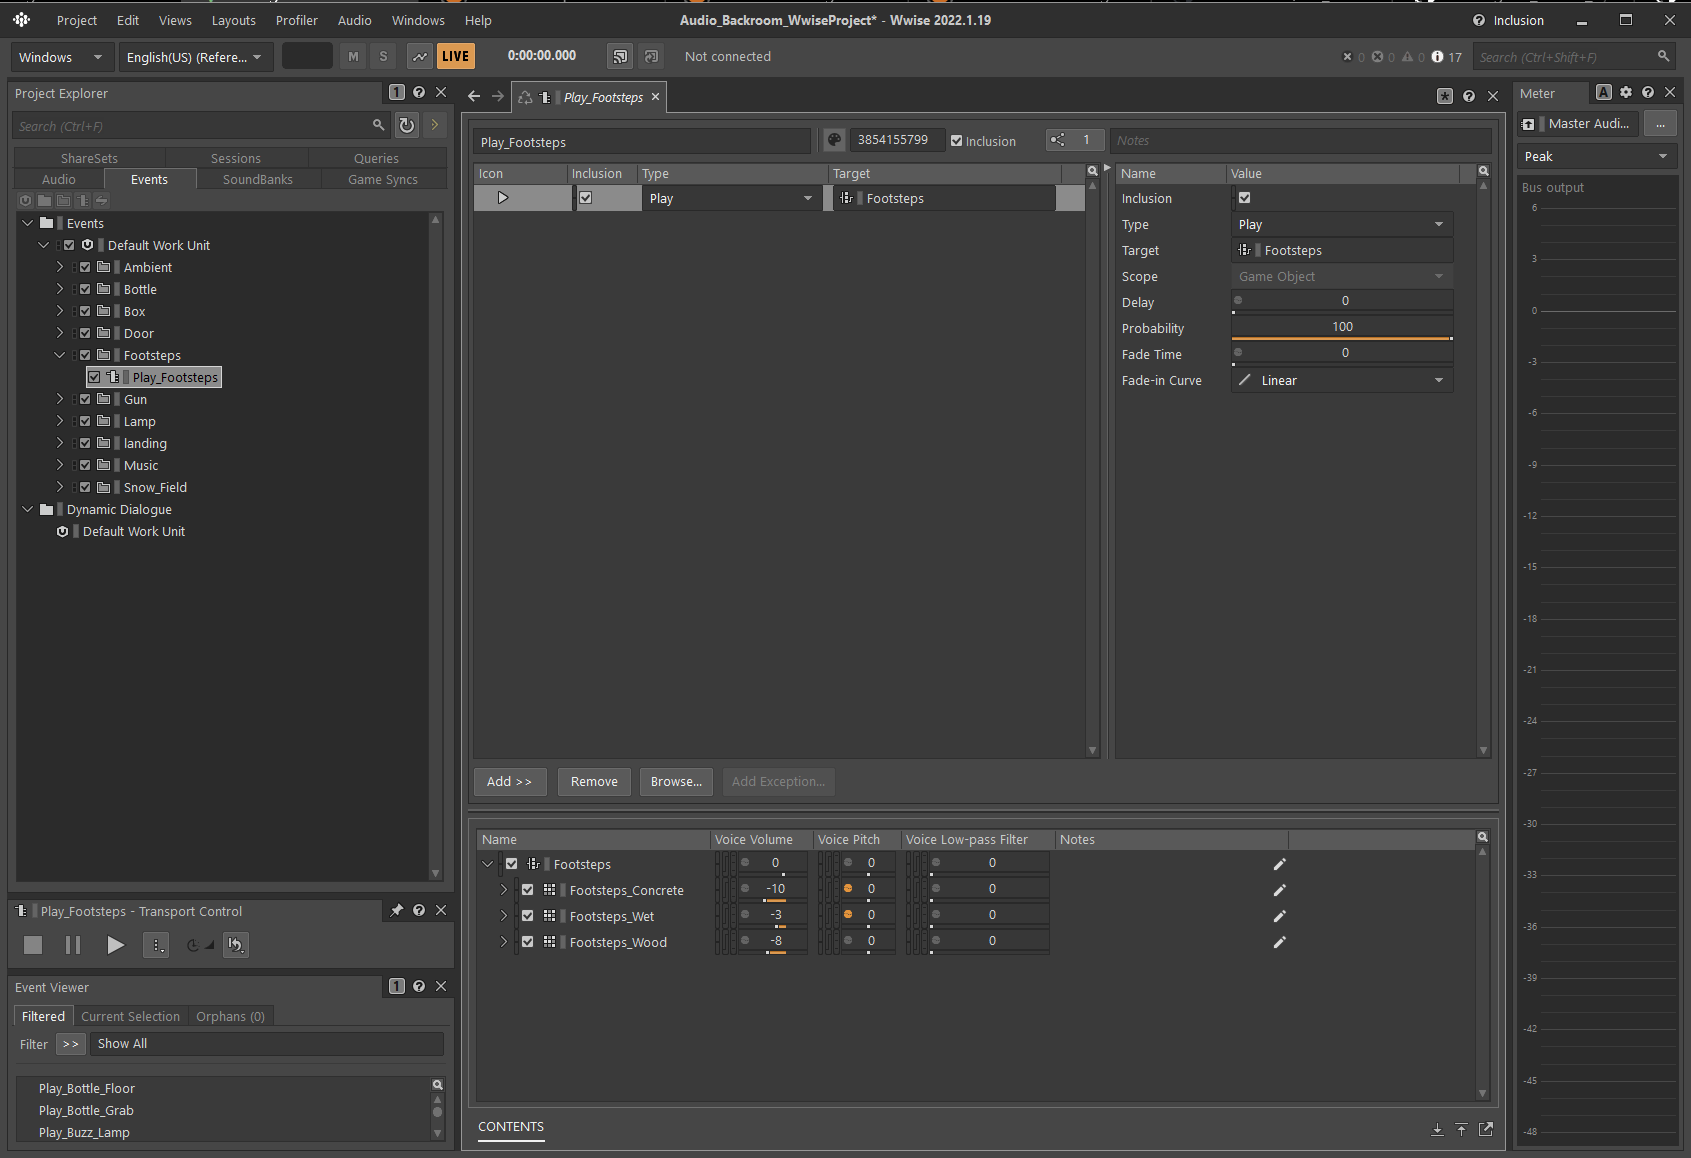The image size is (1691, 1158).
Task: Click the Play button in Transport Control
Action: (x=115, y=945)
